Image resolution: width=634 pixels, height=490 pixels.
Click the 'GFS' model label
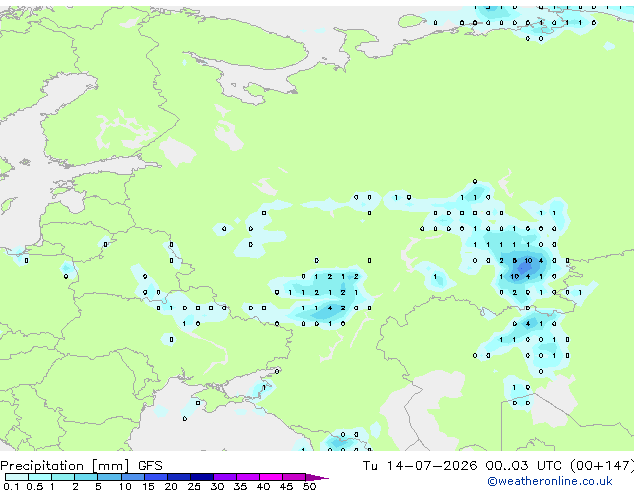coord(150,466)
